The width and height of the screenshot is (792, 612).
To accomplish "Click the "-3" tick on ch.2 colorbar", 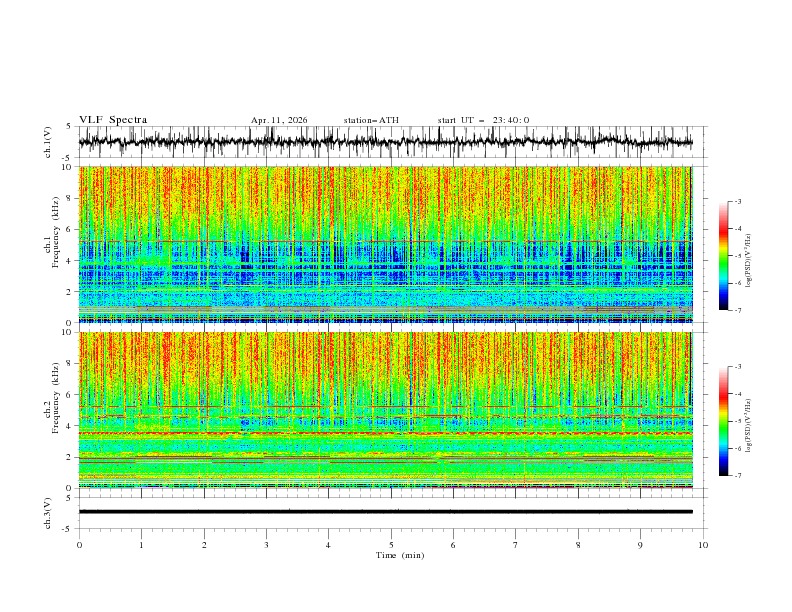I will click(738, 367).
